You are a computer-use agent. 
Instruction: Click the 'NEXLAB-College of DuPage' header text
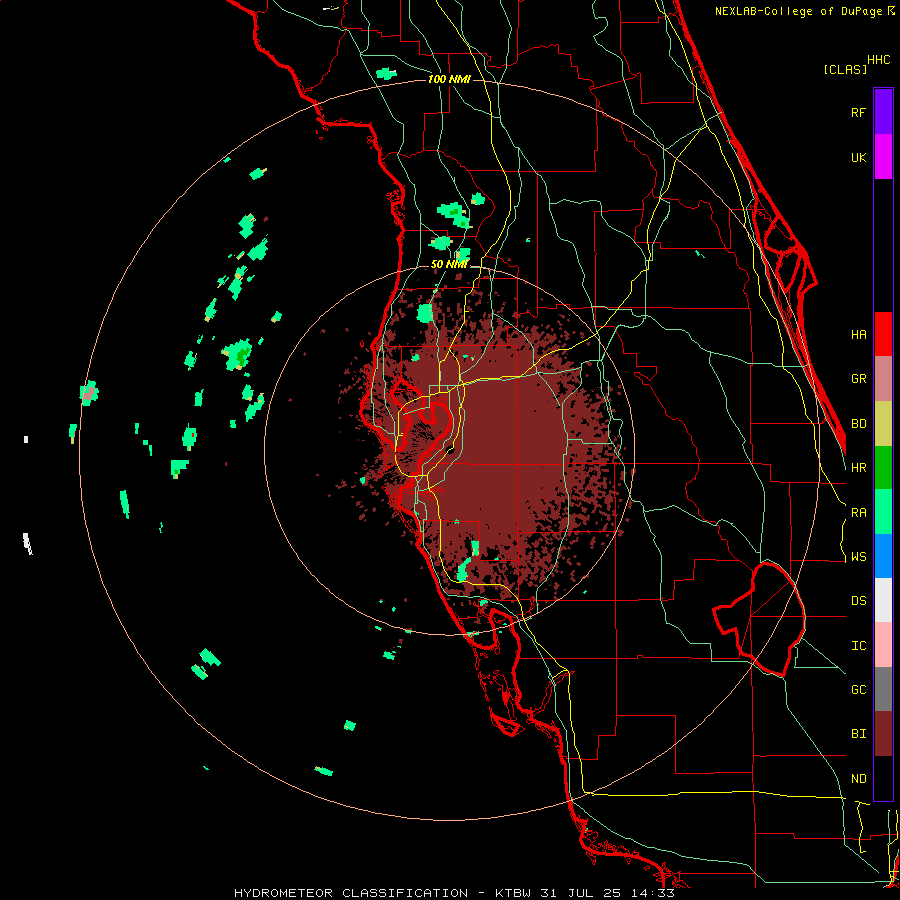click(800, 11)
